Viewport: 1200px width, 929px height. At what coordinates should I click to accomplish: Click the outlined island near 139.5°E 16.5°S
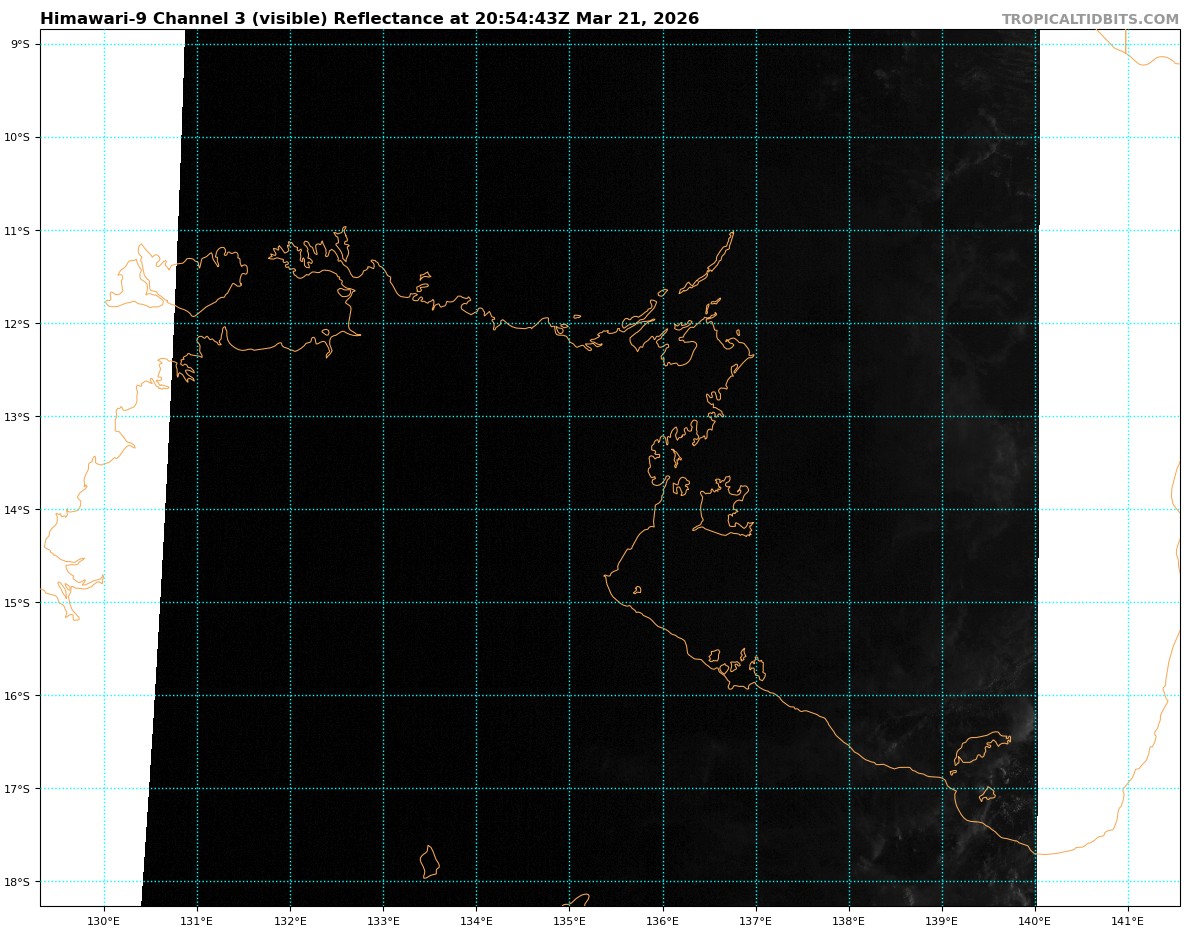click(x=980, y=747)
